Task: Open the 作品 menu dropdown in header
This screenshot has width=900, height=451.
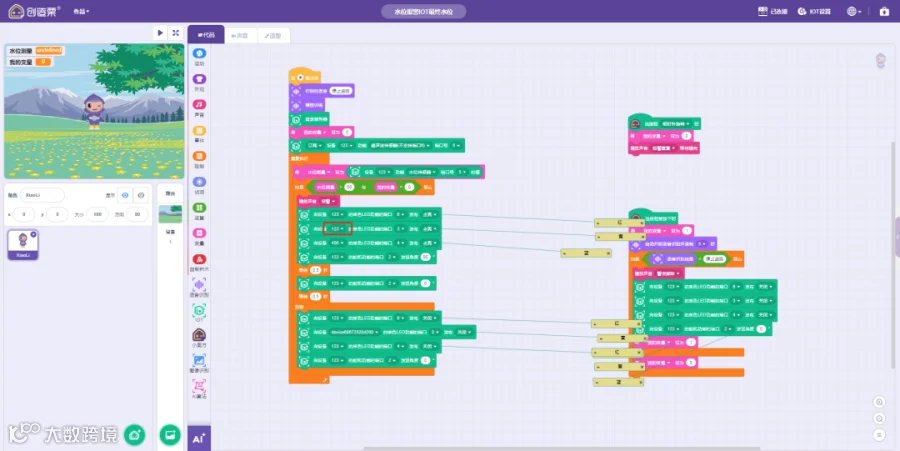Action: (x=81, y=11)
